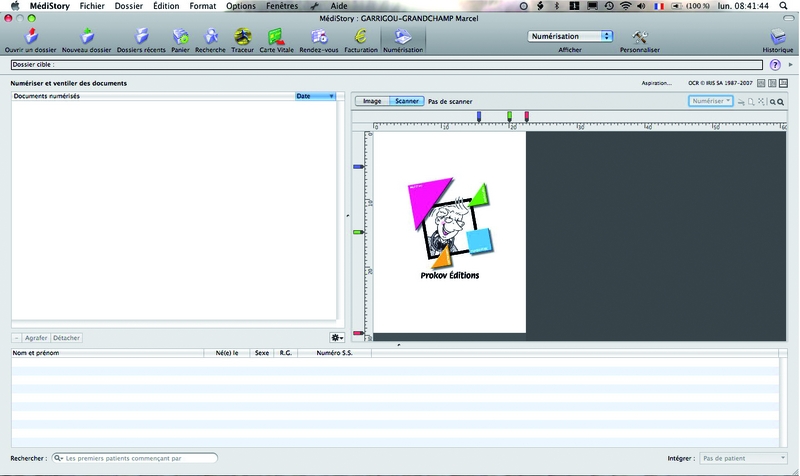Toggle the Numérisation toolbar button
The width and height of the screenshot is (800, 476).
point(403,38)
